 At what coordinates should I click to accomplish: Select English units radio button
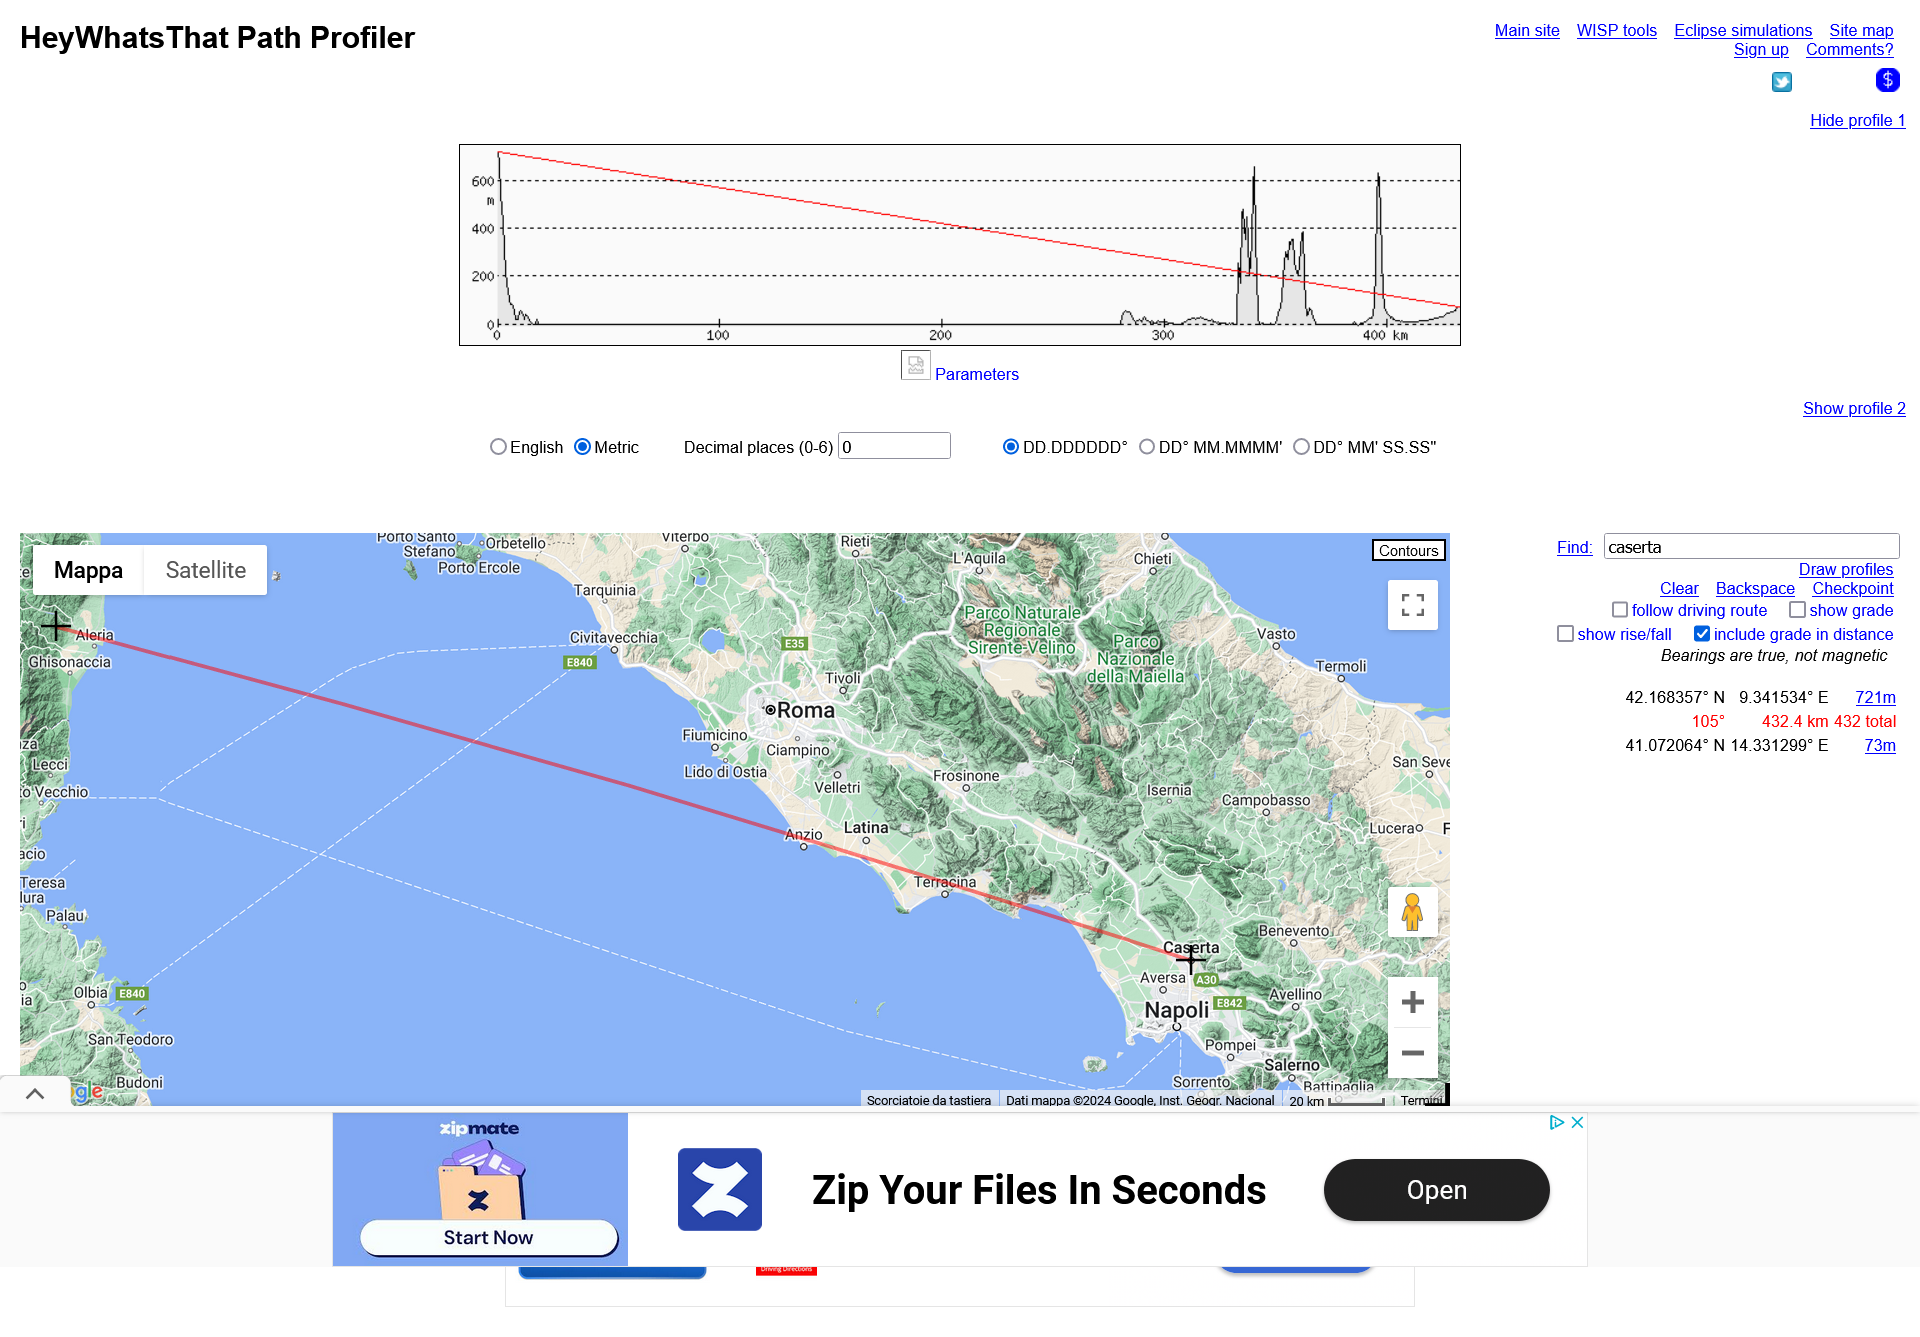pos(498,447)
